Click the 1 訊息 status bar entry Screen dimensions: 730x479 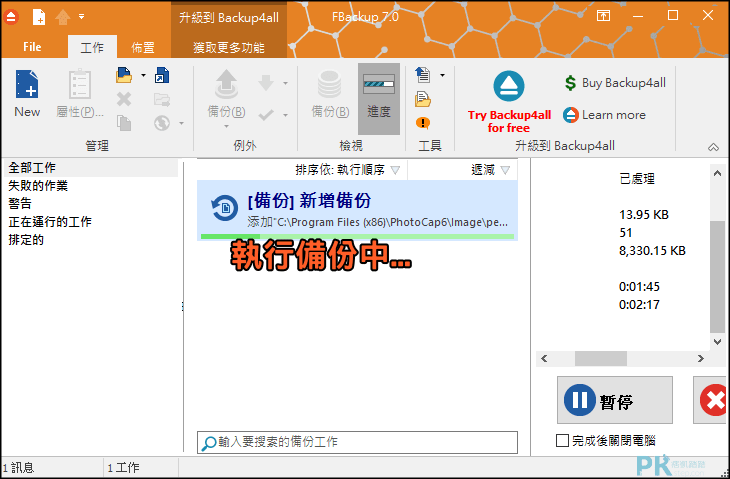pos(18,467)
